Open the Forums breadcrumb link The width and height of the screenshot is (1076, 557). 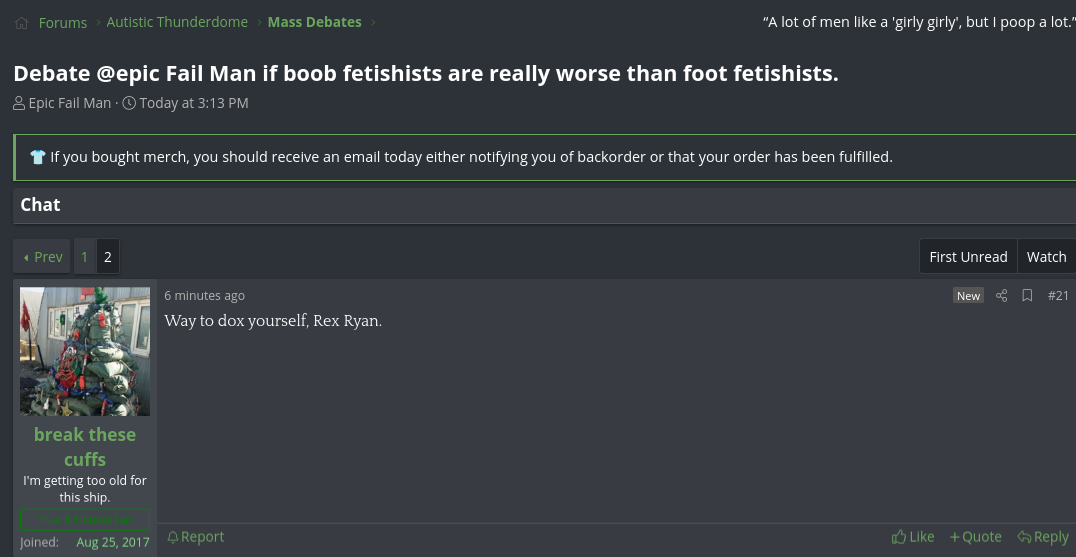point(62,23)
